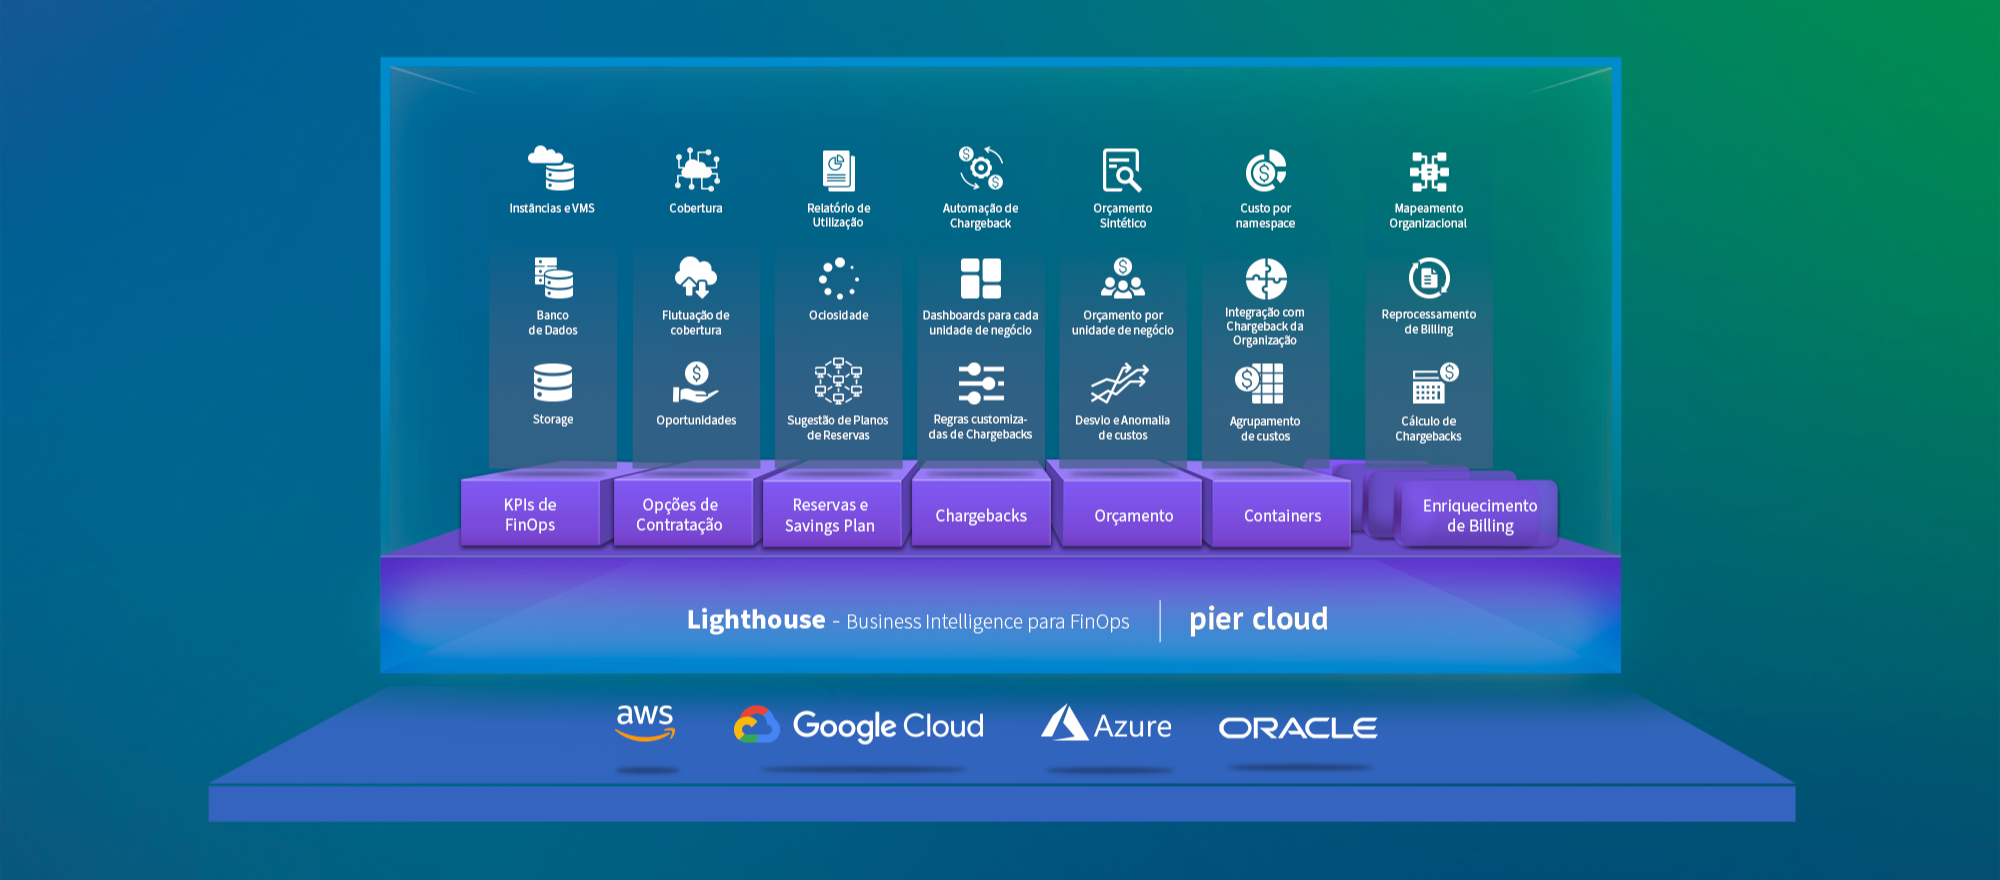Open the Dashboards para cada unidade tiles icon

pos(981,278)
